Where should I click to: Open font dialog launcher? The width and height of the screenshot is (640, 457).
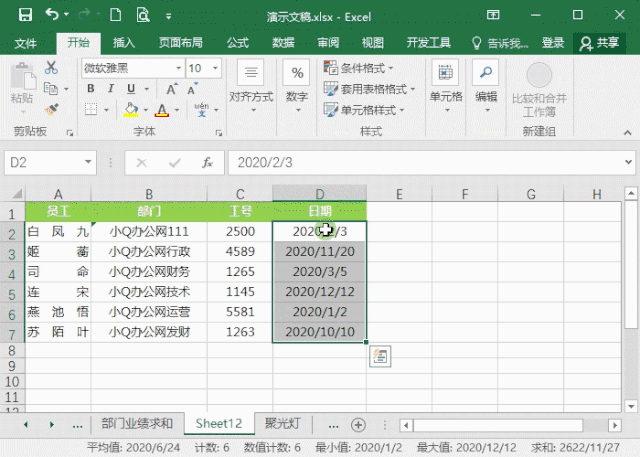(x=219, y=133)
